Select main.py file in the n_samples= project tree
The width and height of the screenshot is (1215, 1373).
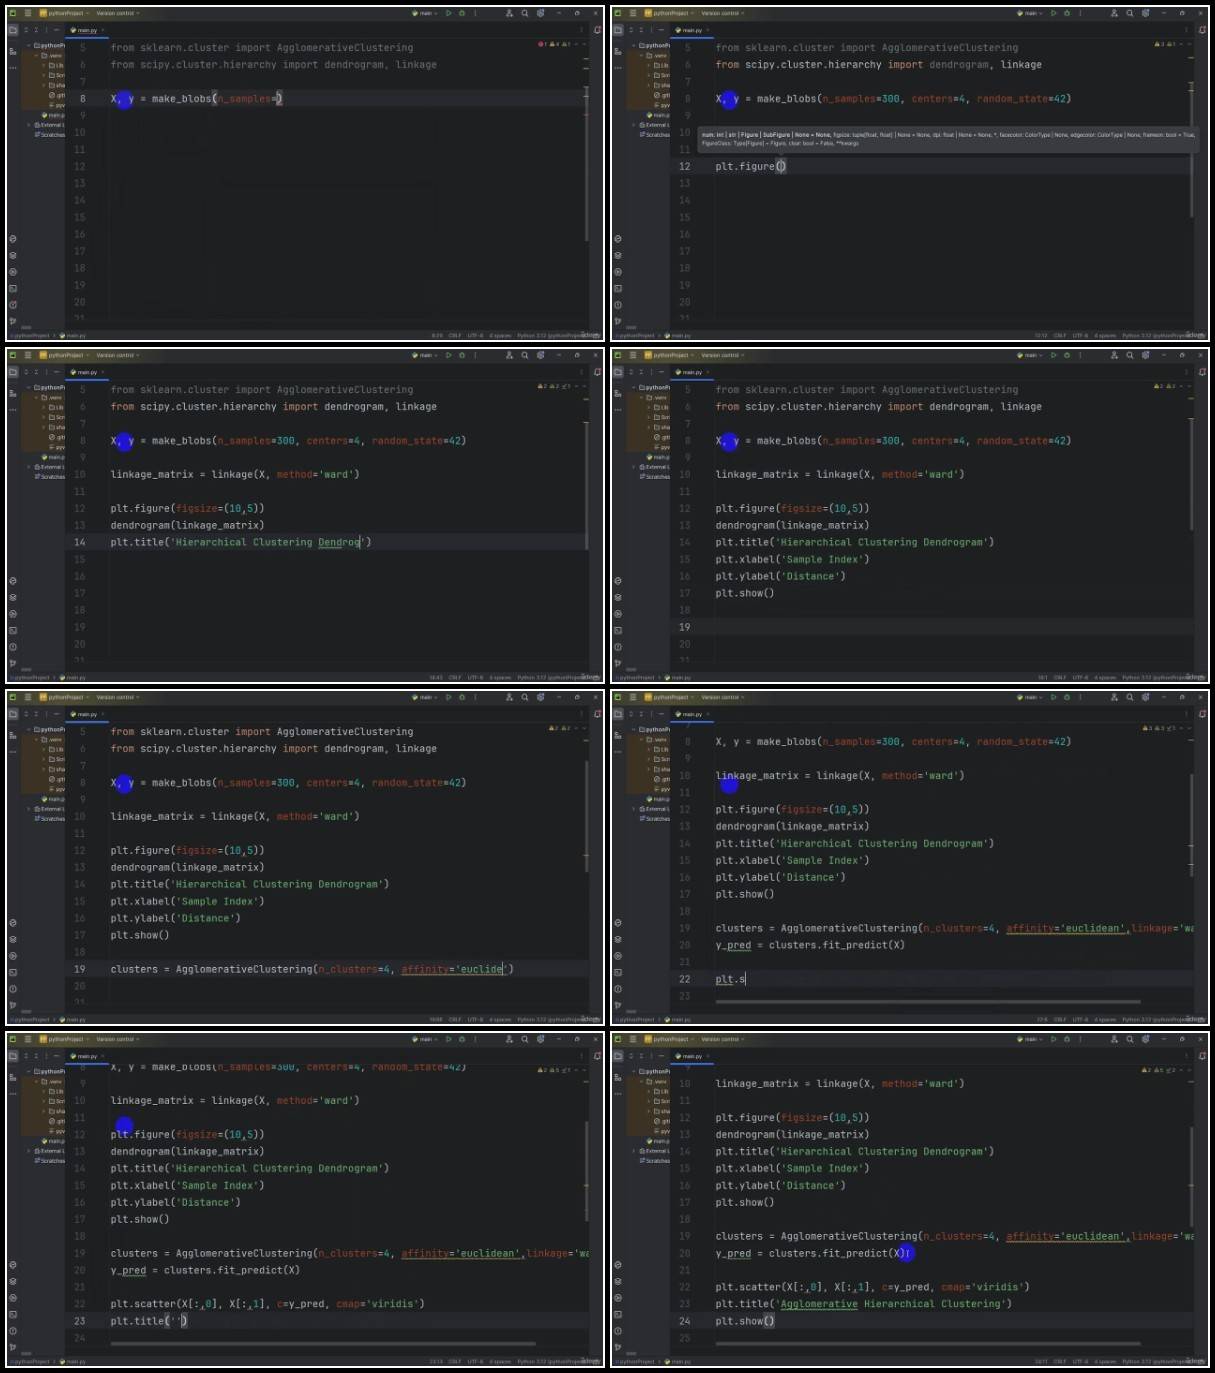pyautogui.click(x=54, y=115)
